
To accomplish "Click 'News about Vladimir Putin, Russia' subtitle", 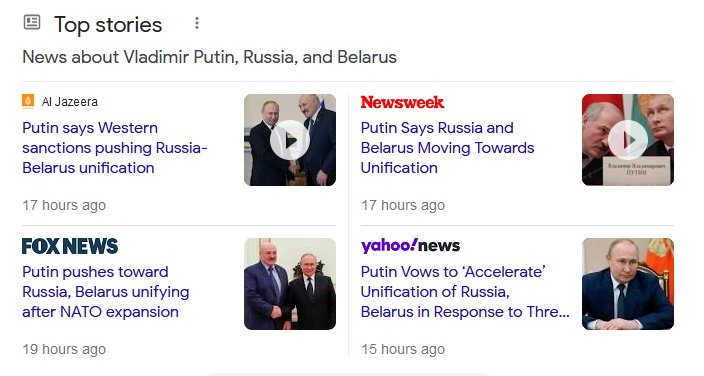I will click(x=209, y=58).
